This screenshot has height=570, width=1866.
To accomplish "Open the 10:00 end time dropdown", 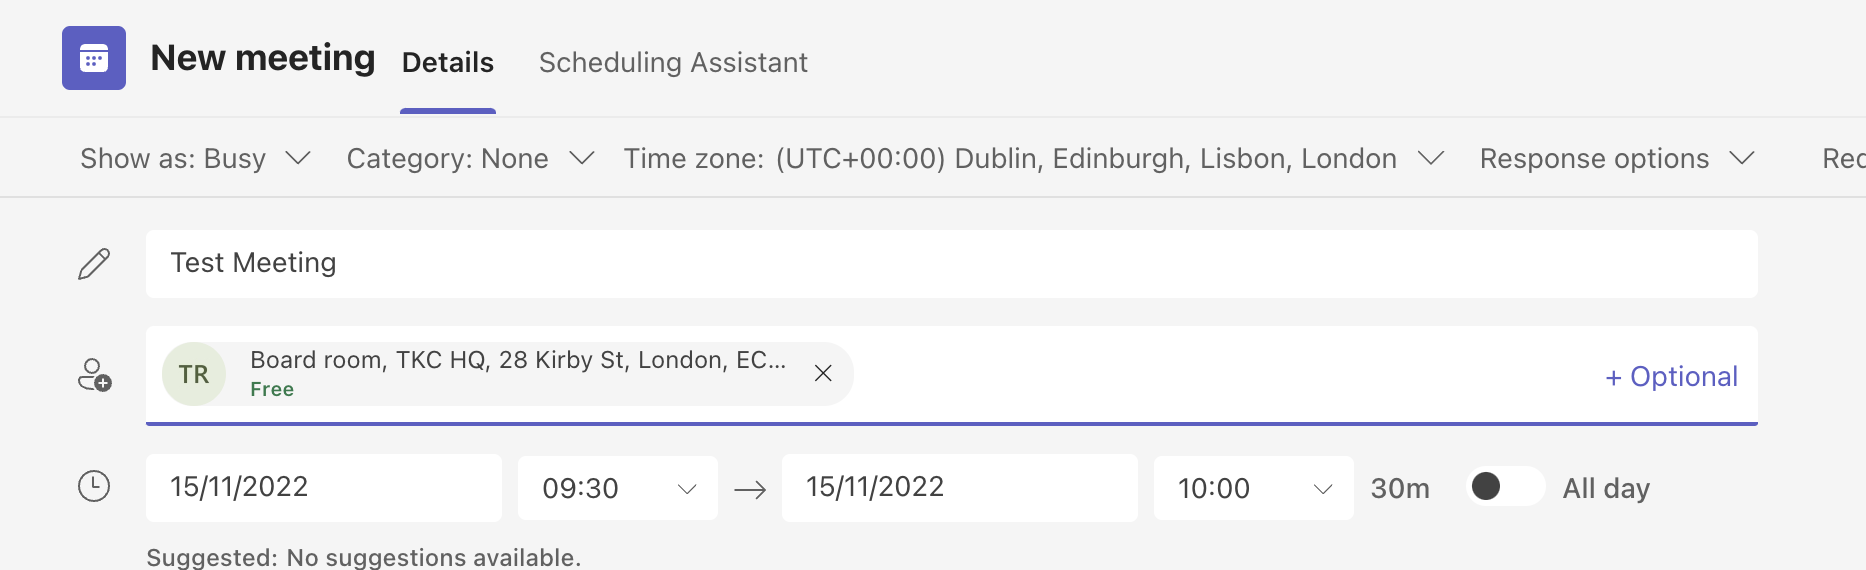I will click(1254, 488).
